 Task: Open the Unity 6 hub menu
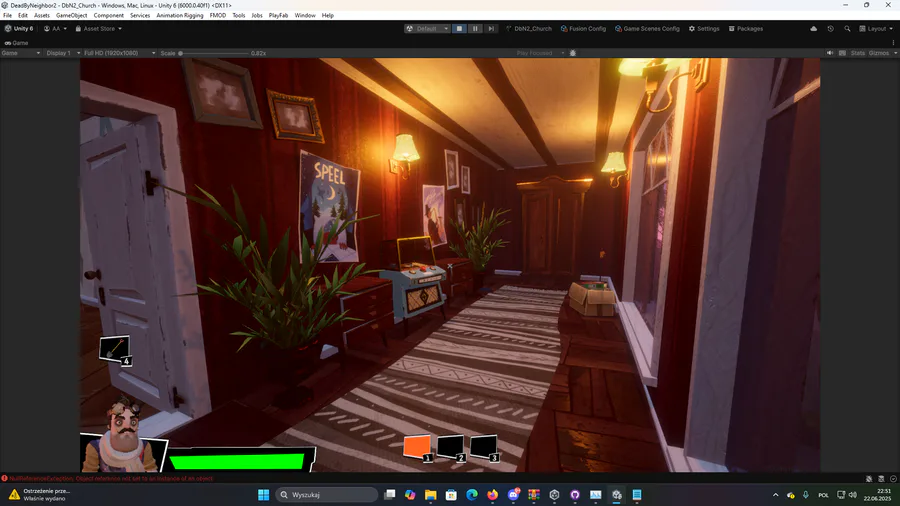coord(19,29)
